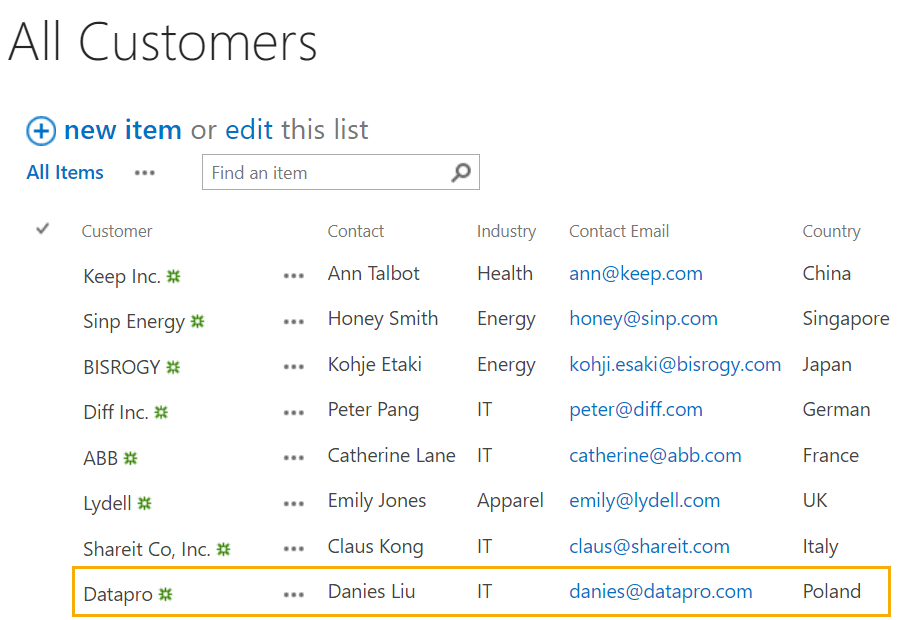The height and width of the screenshot is (620, 907).
Task: Open email link kohji.esaki@bisrogy.com
Action: (675, 365)
